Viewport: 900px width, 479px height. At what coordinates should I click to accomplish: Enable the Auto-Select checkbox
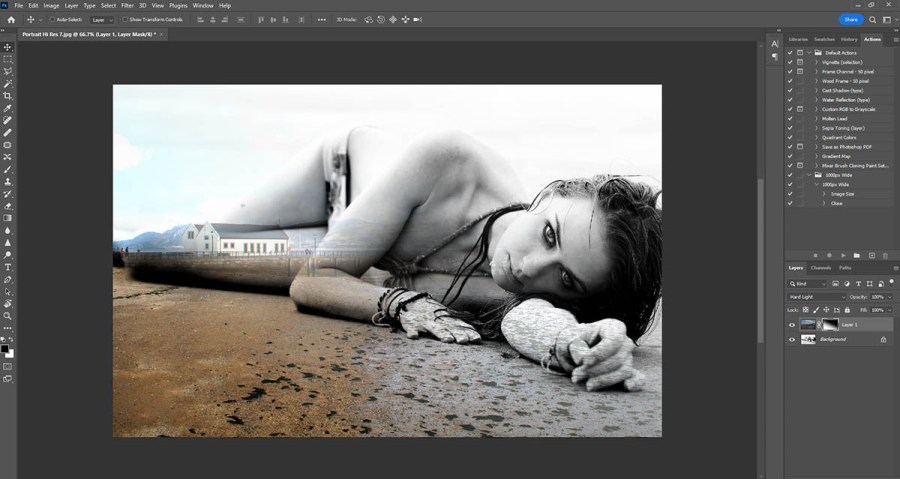pyautogui.click(x=52, y=19)
